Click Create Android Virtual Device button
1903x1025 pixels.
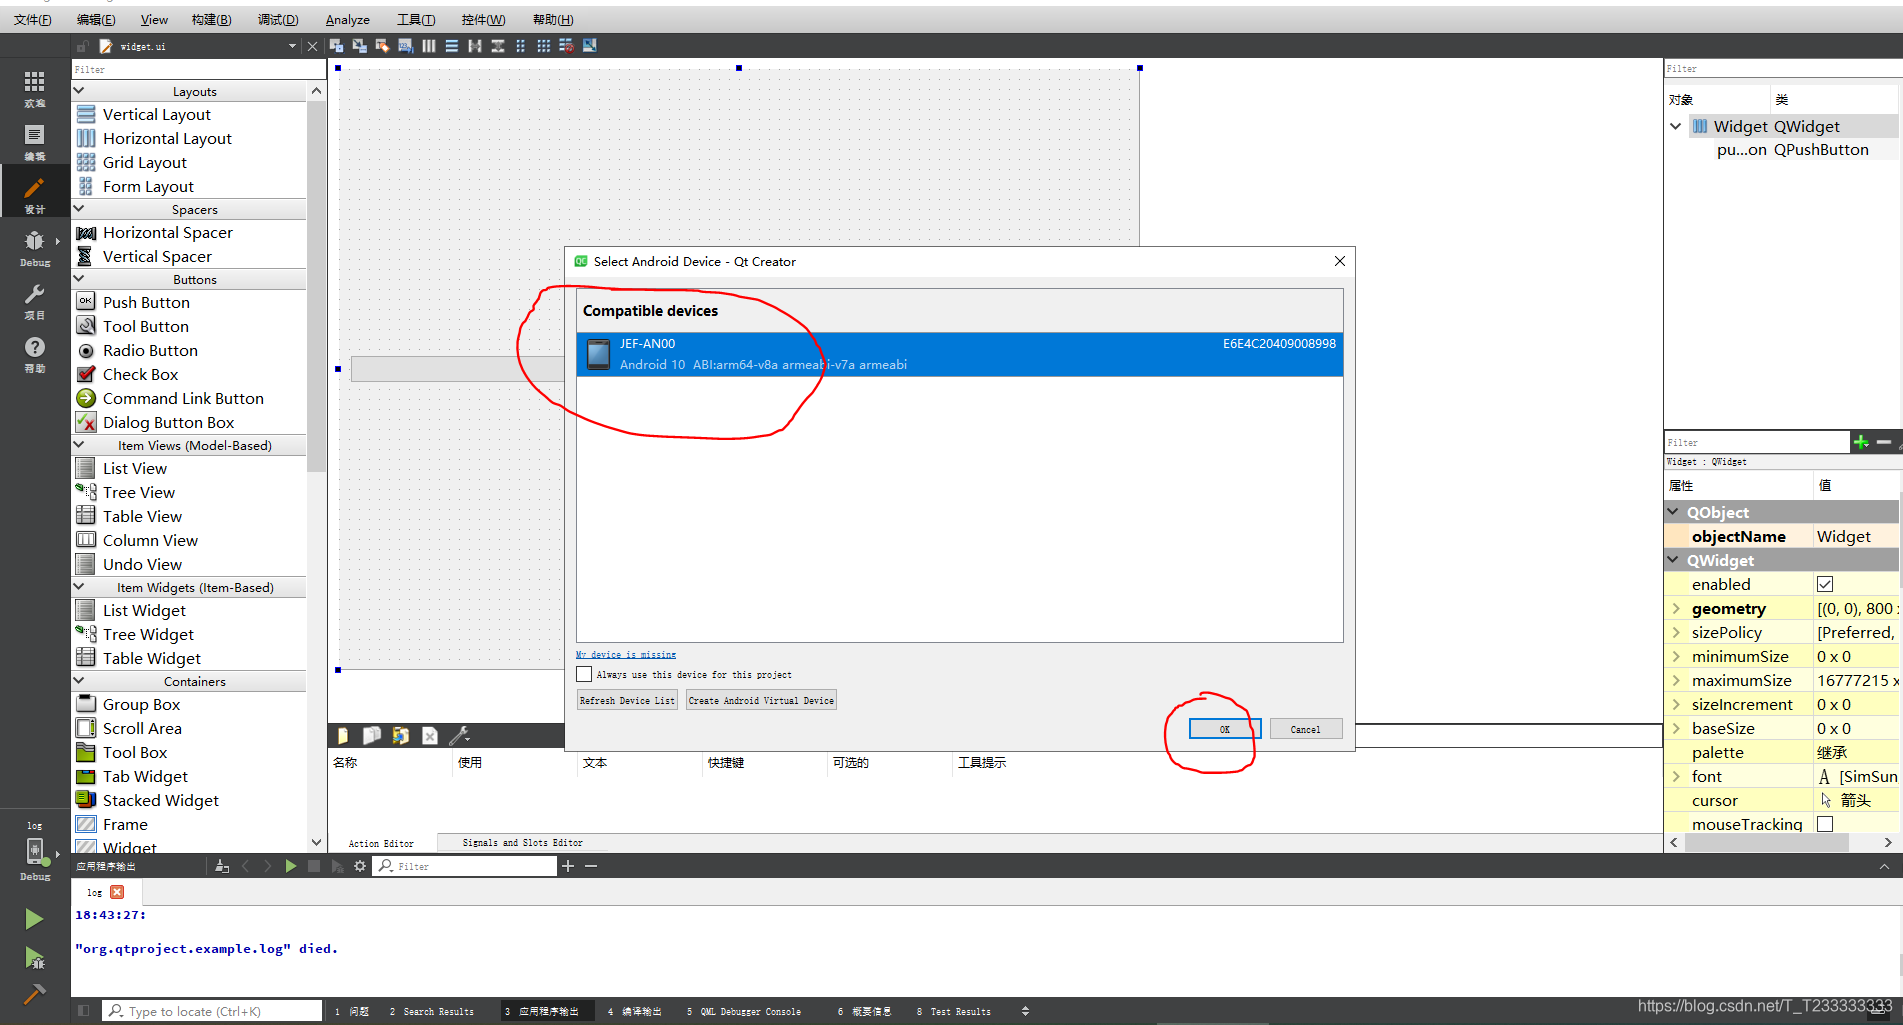coord(761,700)
